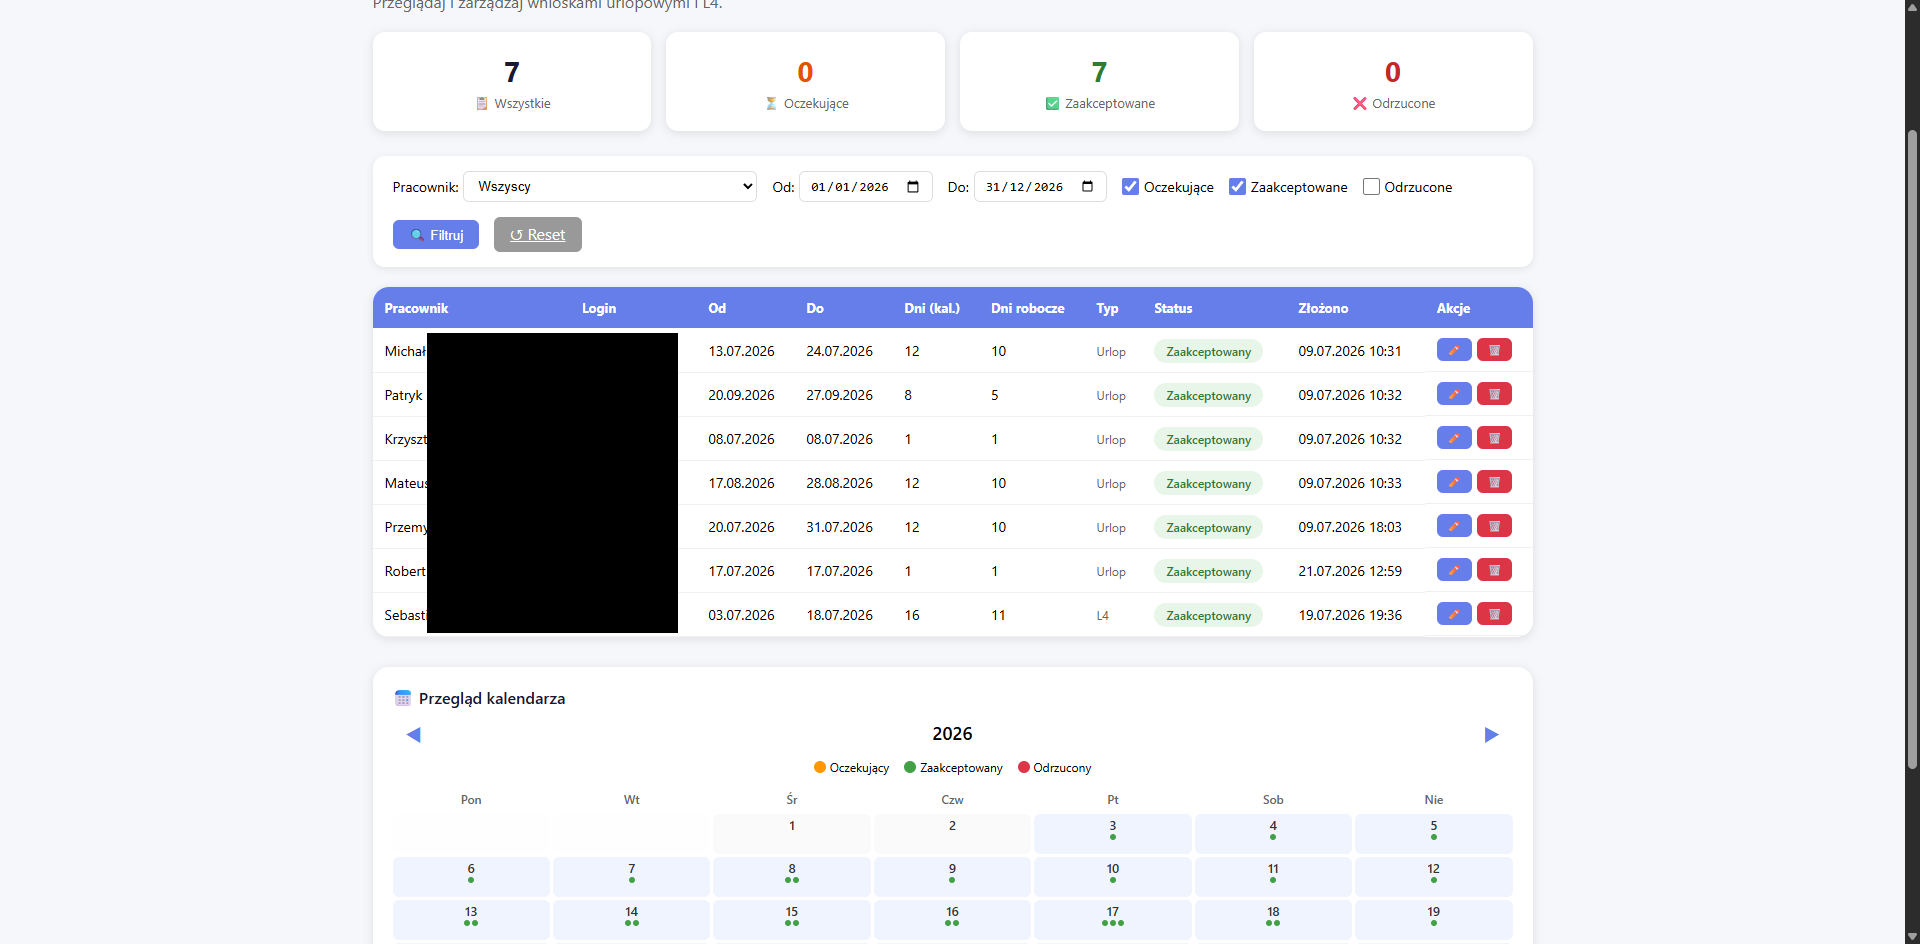Click the Złożono column header
The width and height of the screenshot is (1920, 944).
click(1323, 308)
